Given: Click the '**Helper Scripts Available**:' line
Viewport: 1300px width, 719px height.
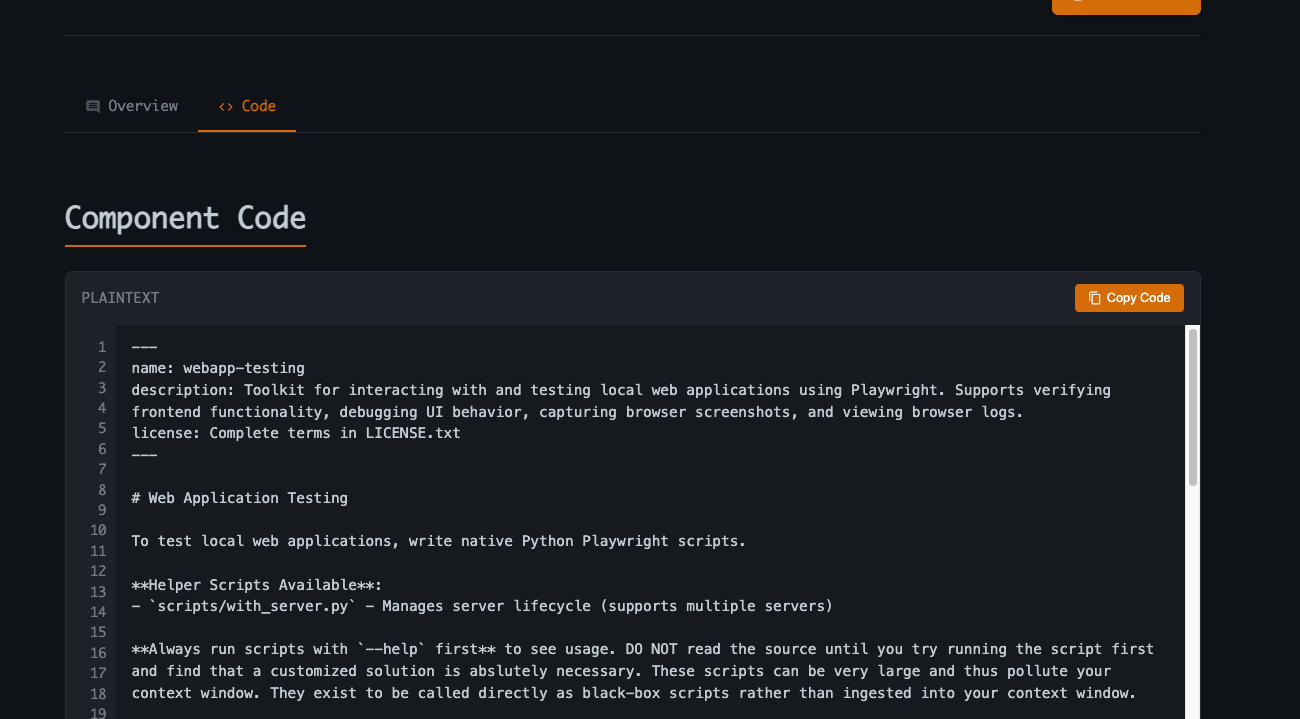Looking at the screenshot, I should (257, 585).
